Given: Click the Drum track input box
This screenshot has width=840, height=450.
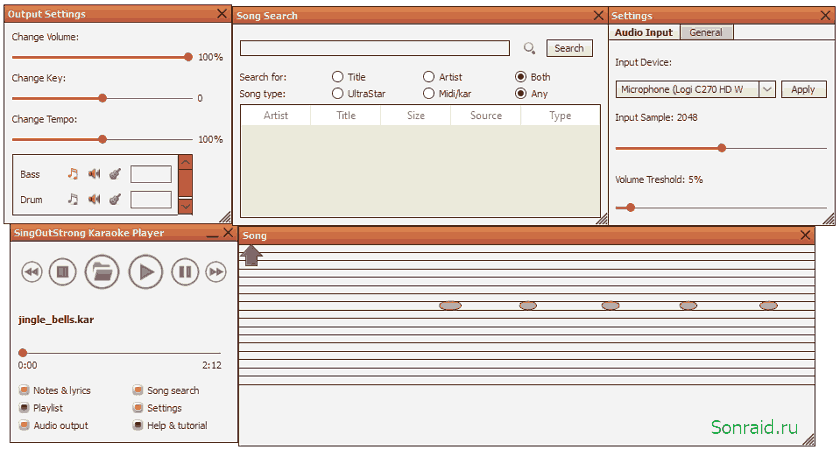Looking at the screenshot, I should pyautogui.click(x=151, y=200).
